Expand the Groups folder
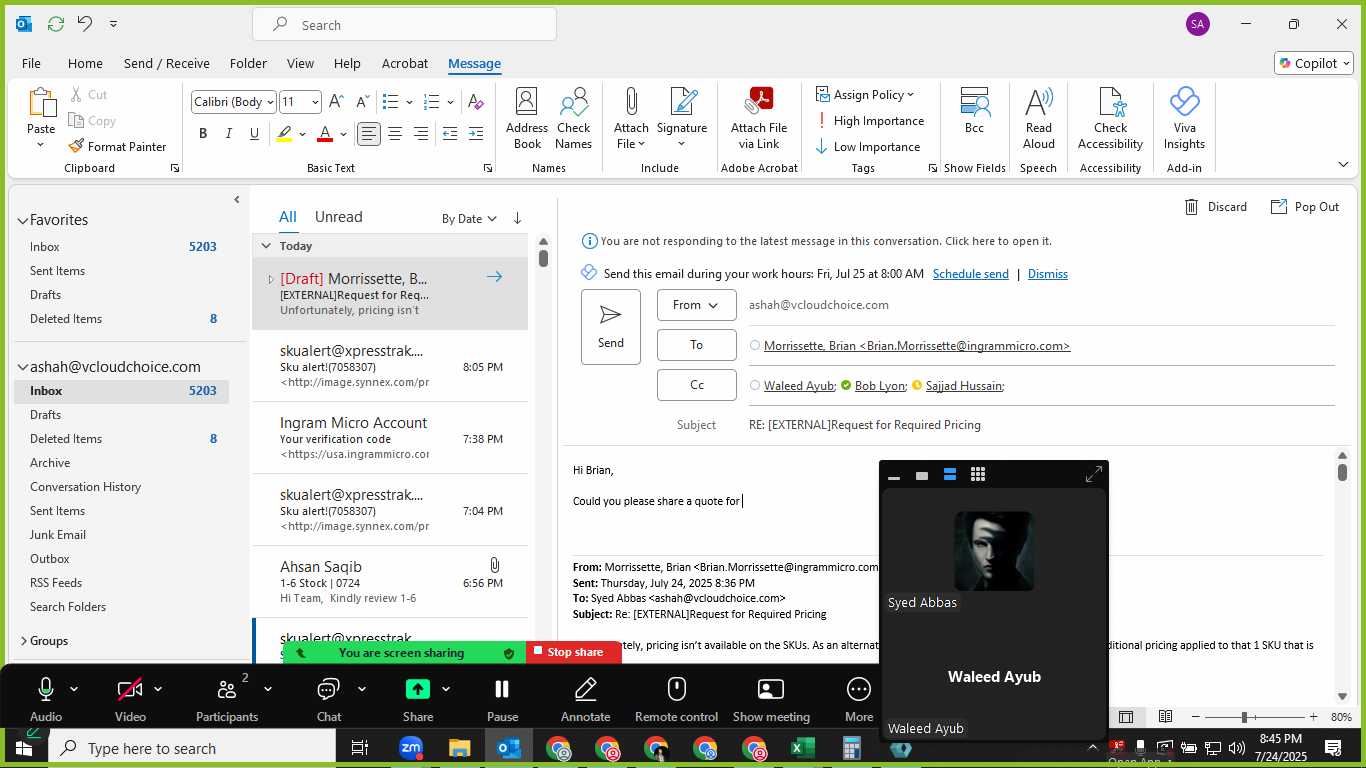Screen dimensions: 1366x768 point(23,641)
